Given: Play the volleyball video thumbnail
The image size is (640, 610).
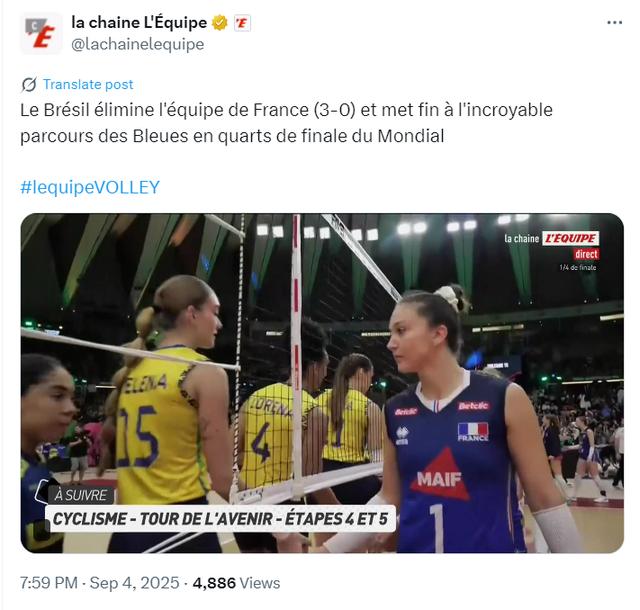Looking at the screenshot, I should pyautogui.click(x=322, y=383).
